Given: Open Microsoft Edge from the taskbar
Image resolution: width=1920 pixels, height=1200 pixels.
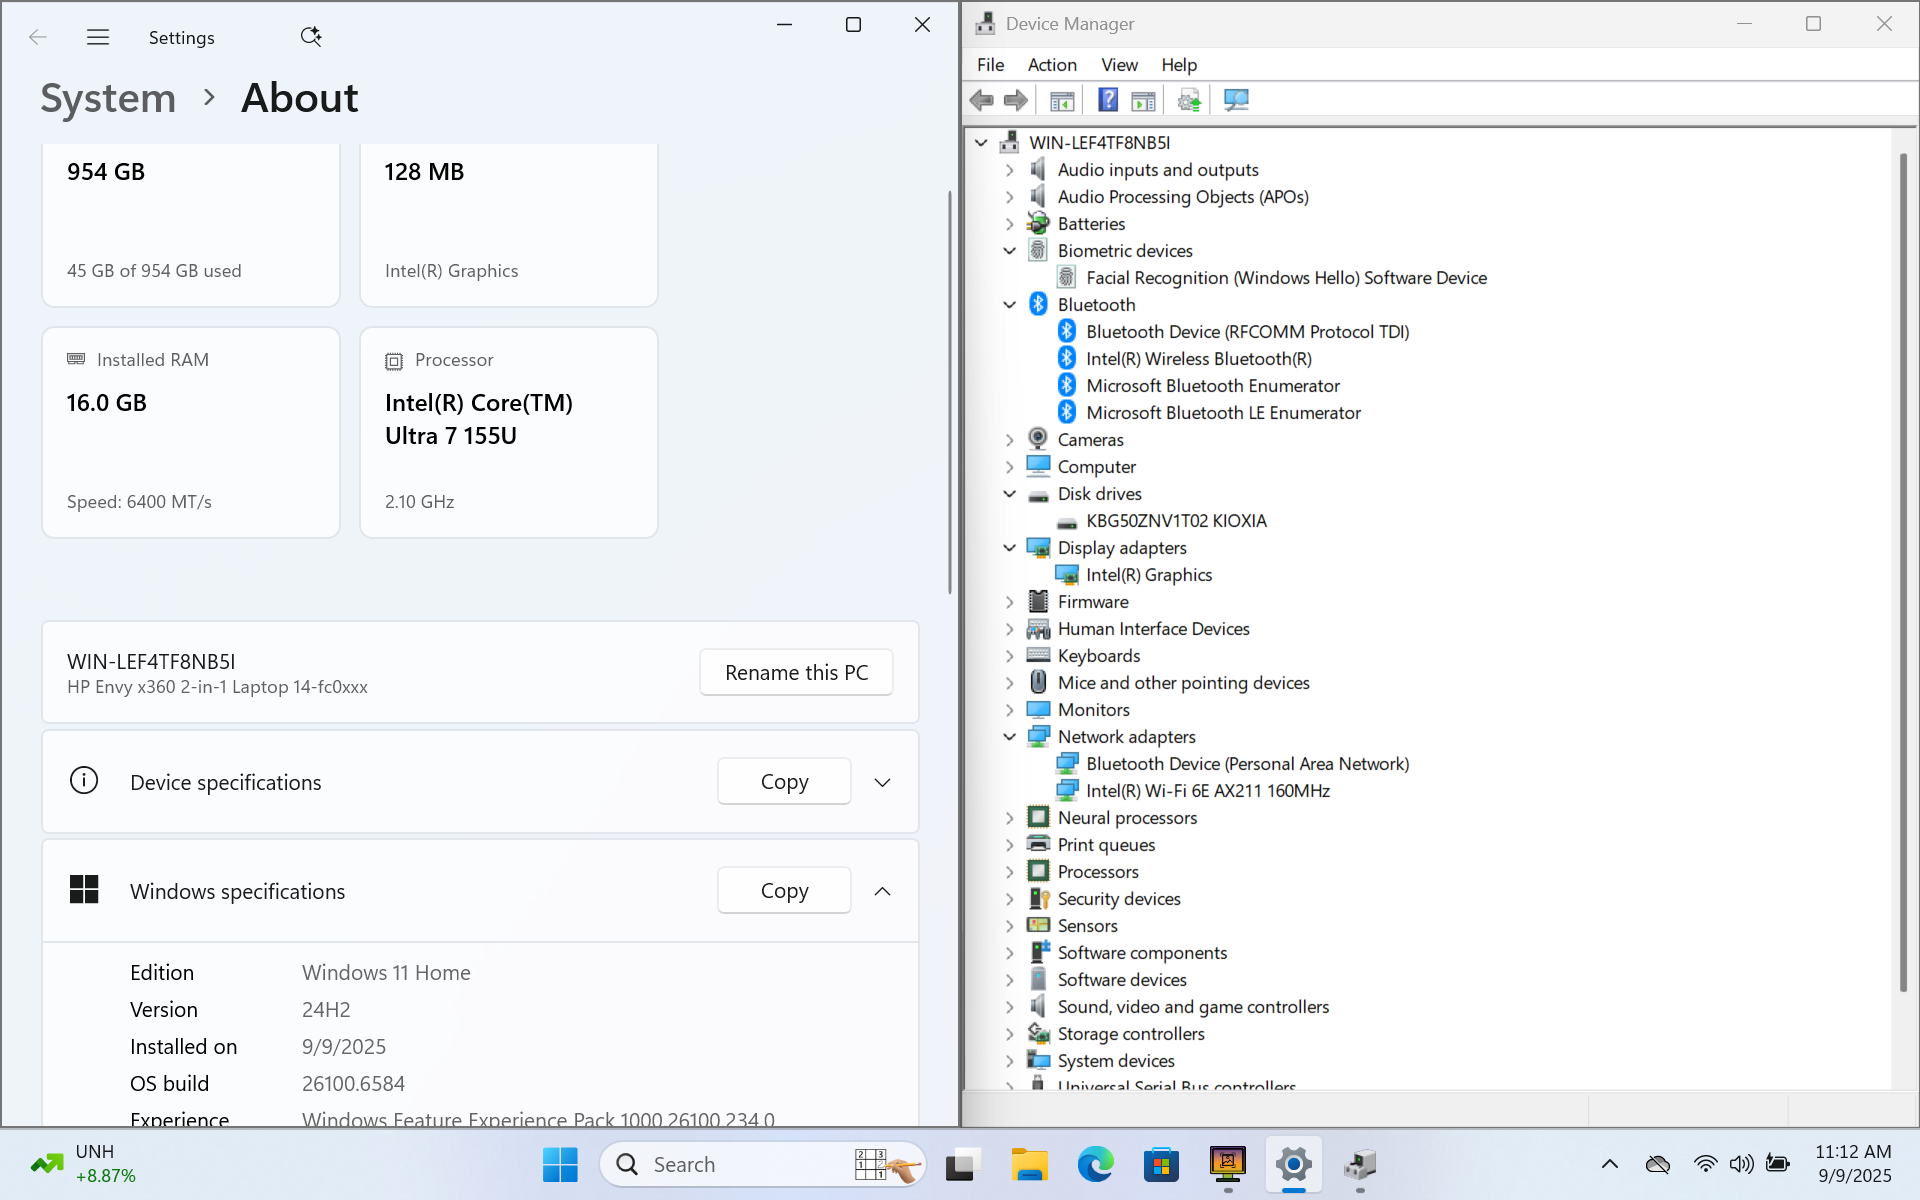Looking at the screenshot, I should [x=1095, y=1164].
